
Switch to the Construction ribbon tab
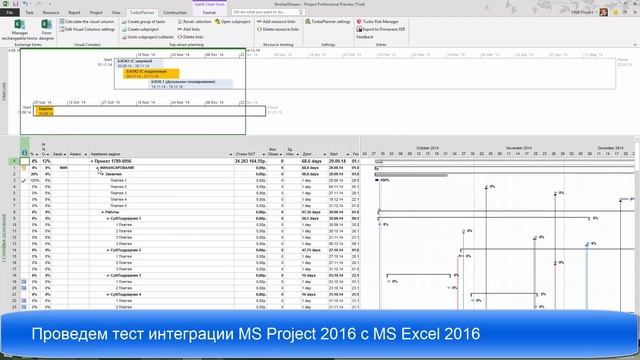(x=175, y=13)
